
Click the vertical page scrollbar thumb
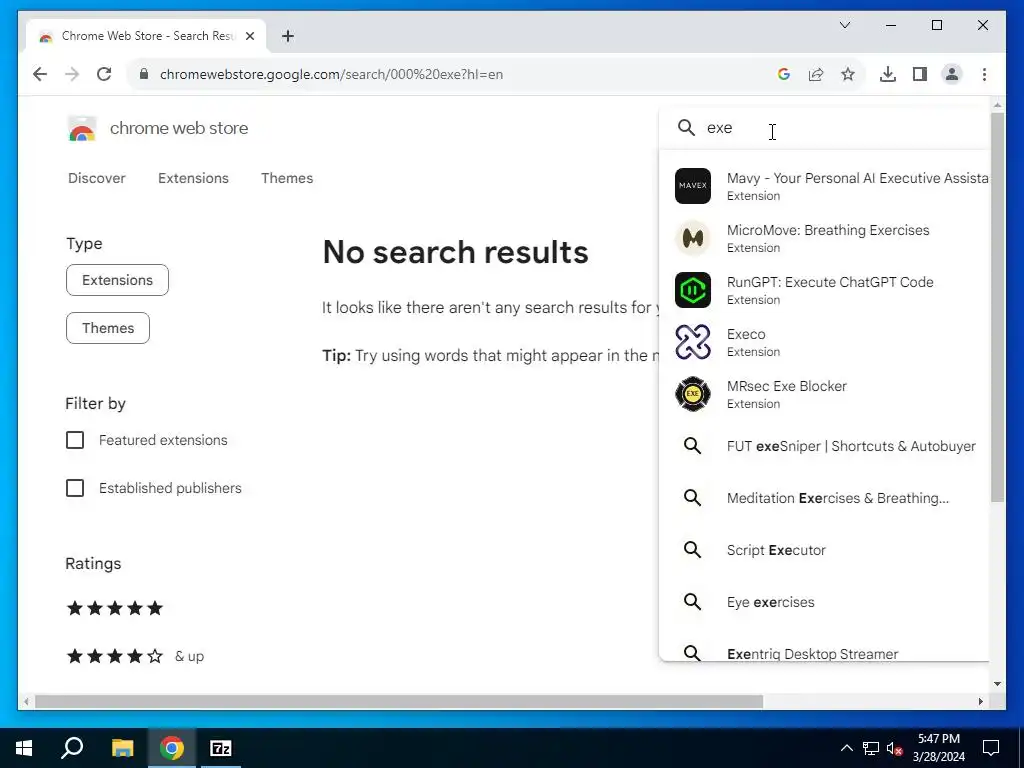[x=997, y=307]
